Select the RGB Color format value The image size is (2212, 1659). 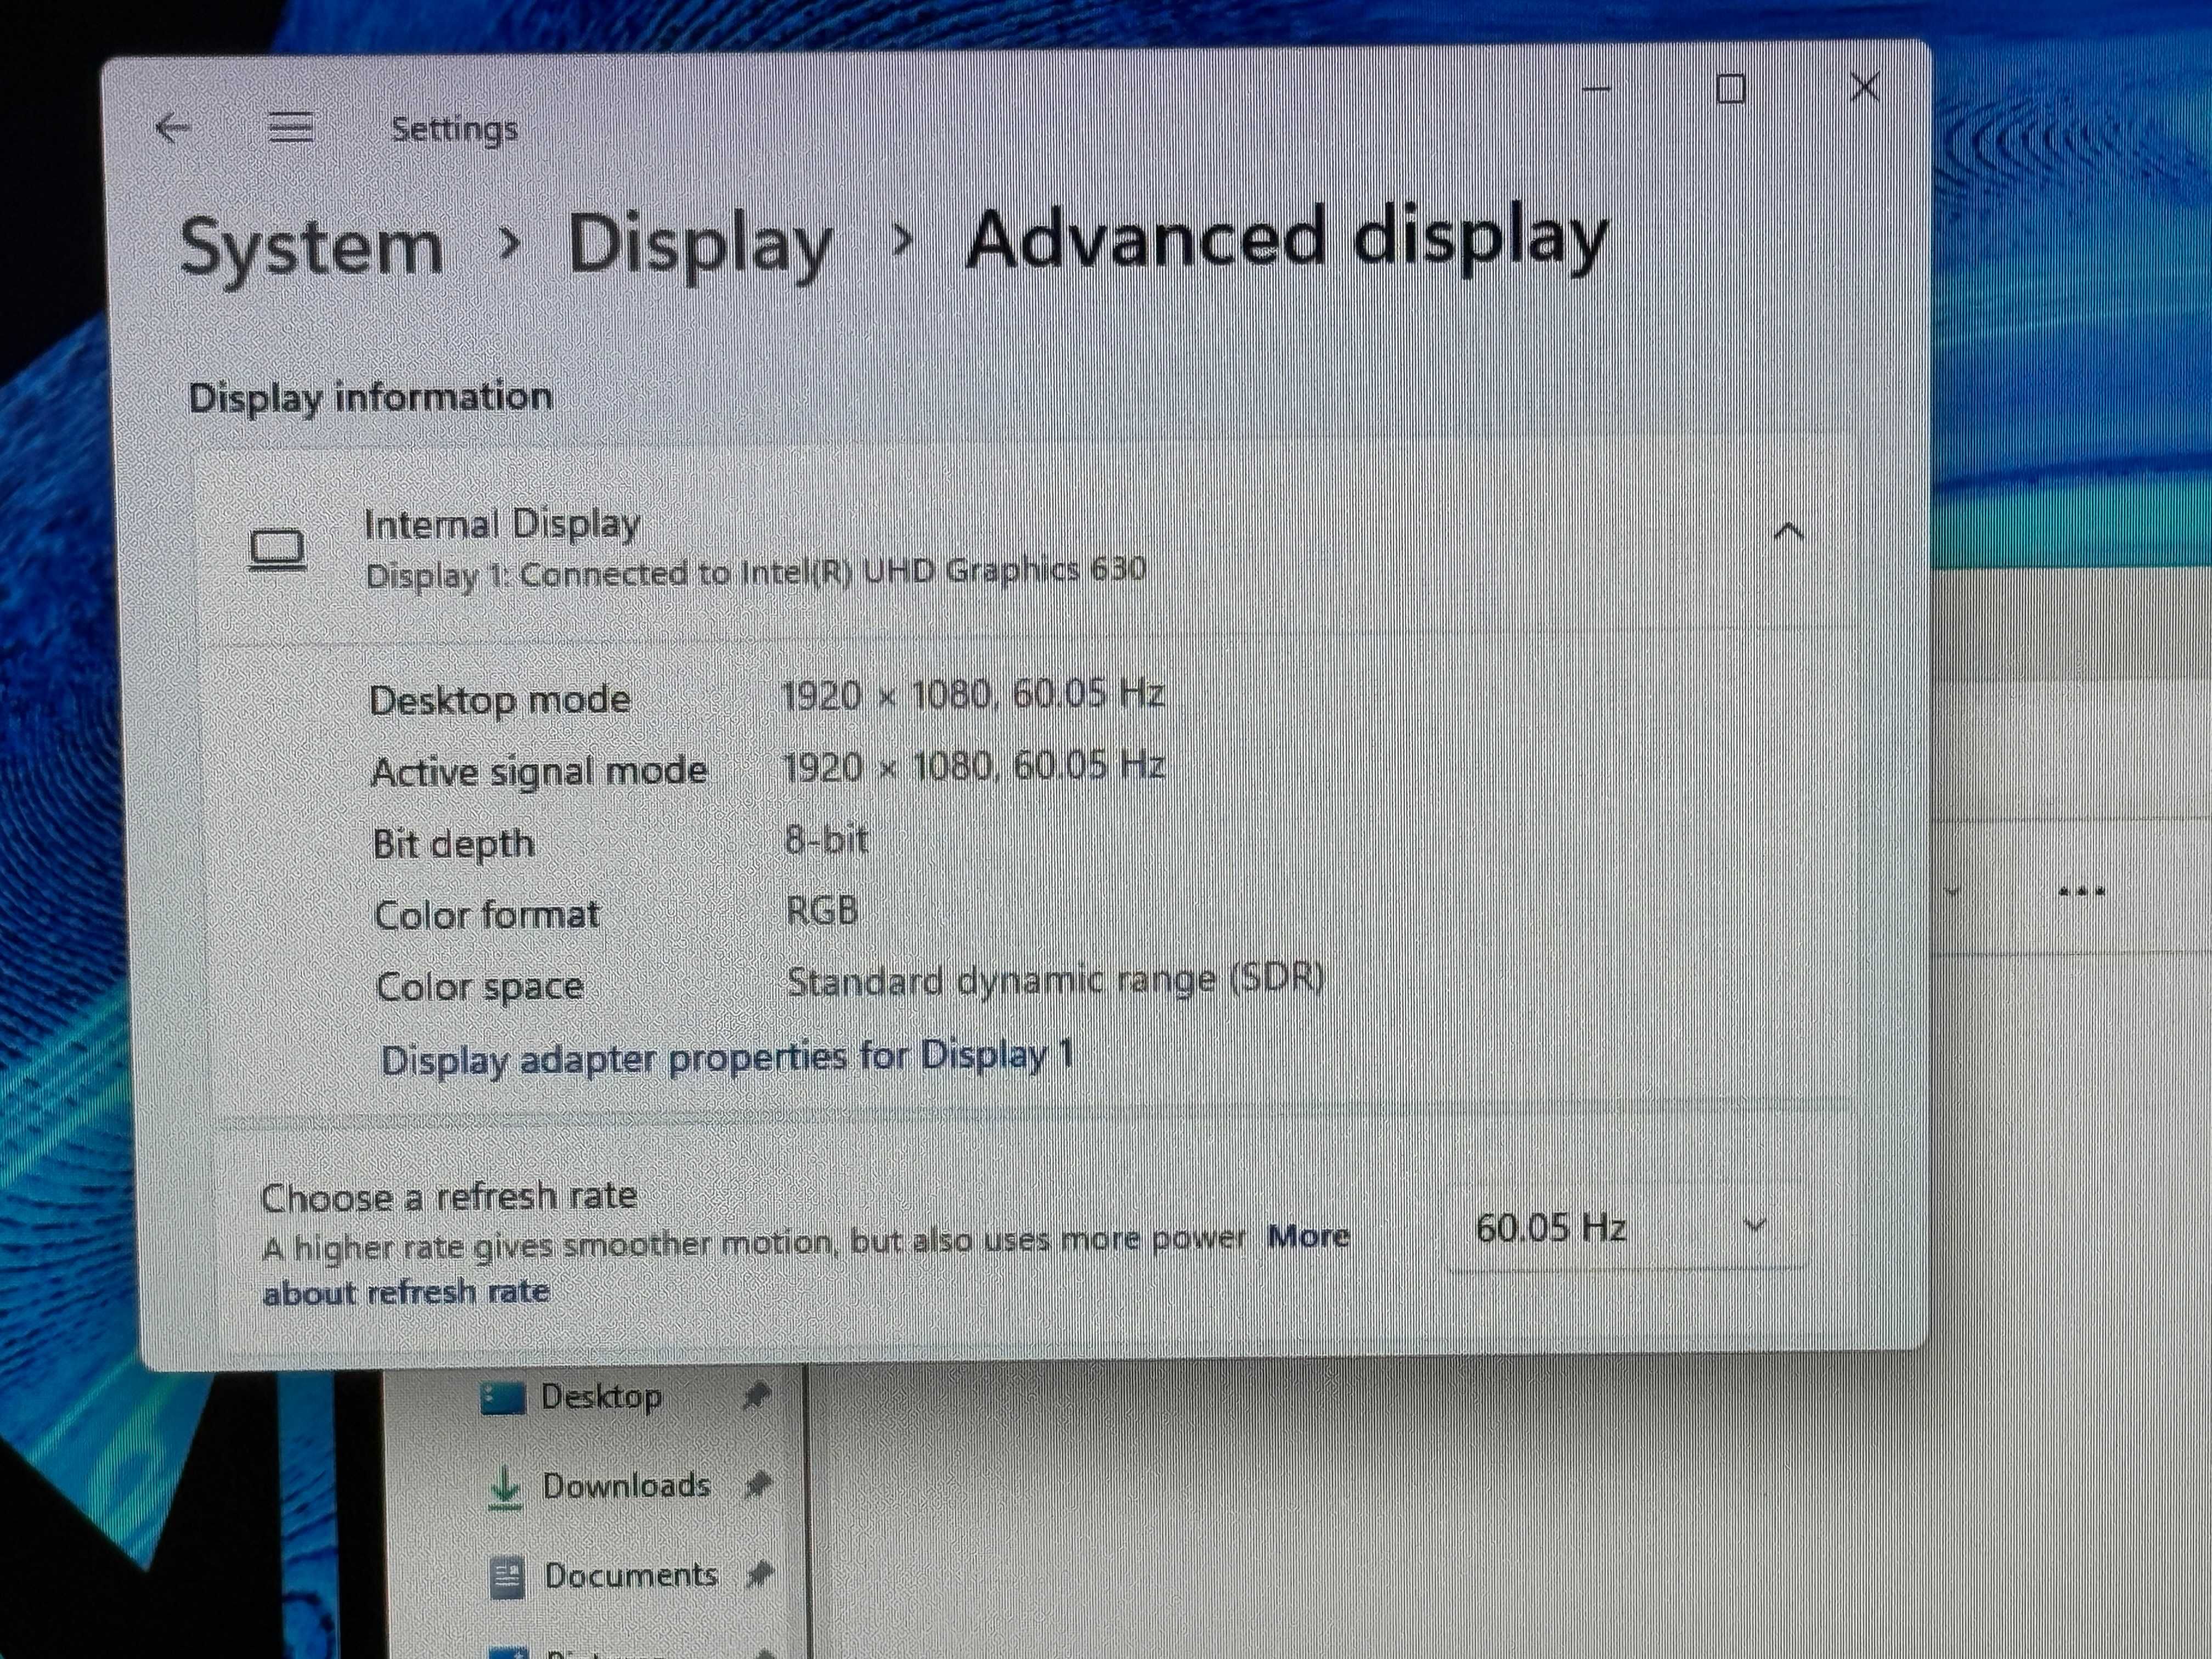pyautogui.click(x=822, y=911)
